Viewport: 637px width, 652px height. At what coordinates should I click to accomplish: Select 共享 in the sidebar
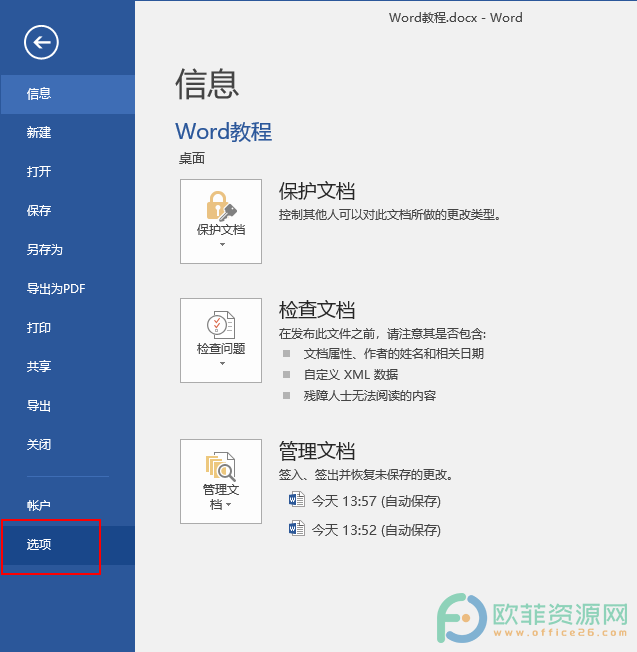67,366
